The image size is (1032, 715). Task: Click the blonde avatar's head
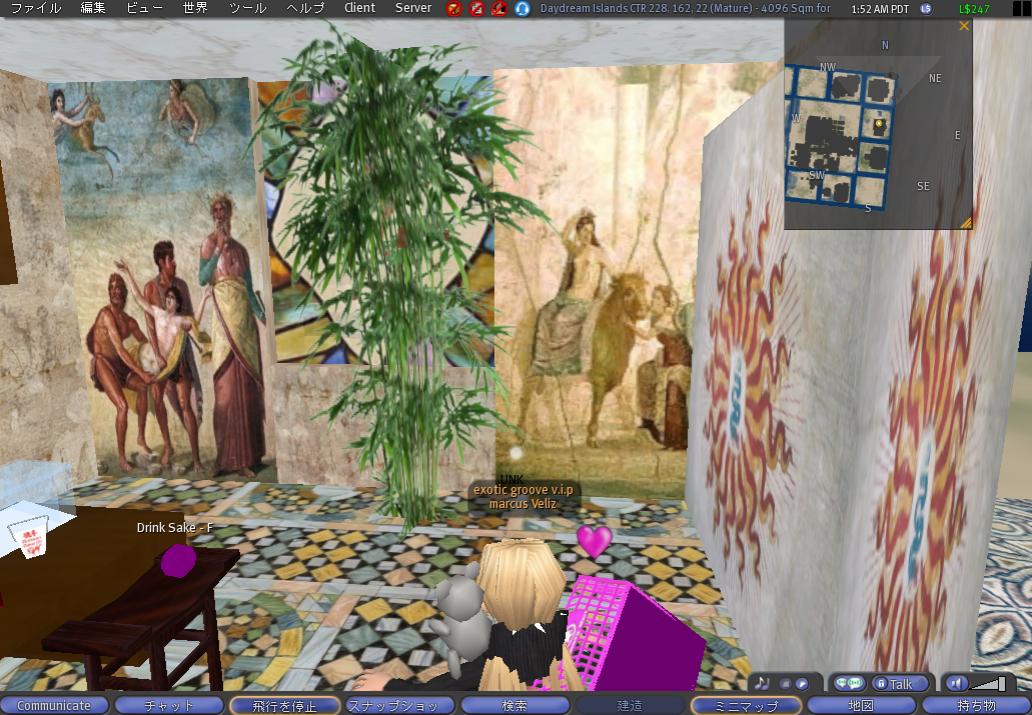point(521,583)
